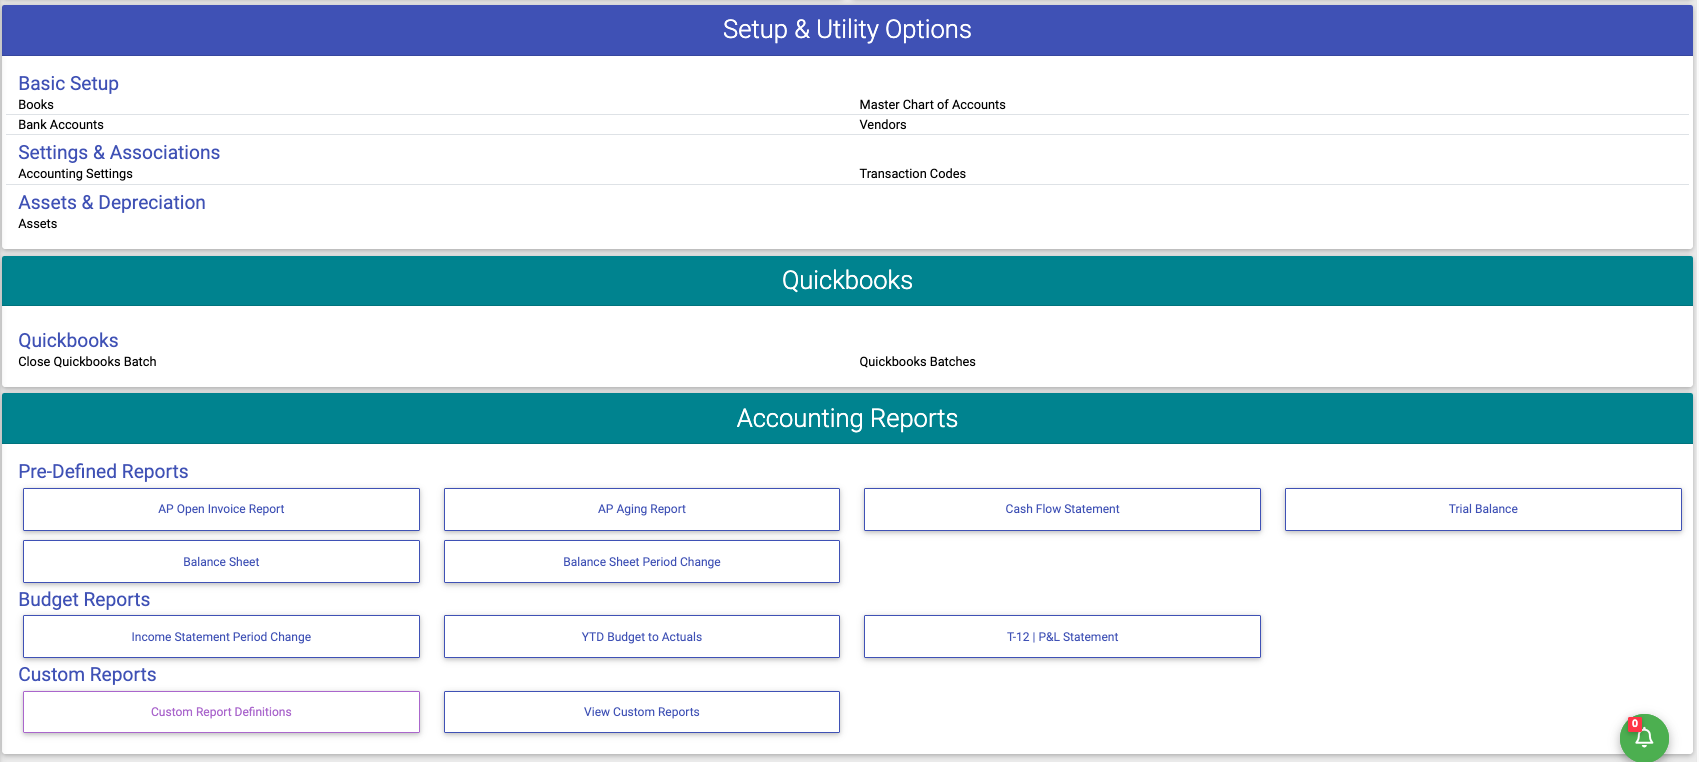Click the Budget Reports heading
Screen dimensions: 1699x762
84,600
